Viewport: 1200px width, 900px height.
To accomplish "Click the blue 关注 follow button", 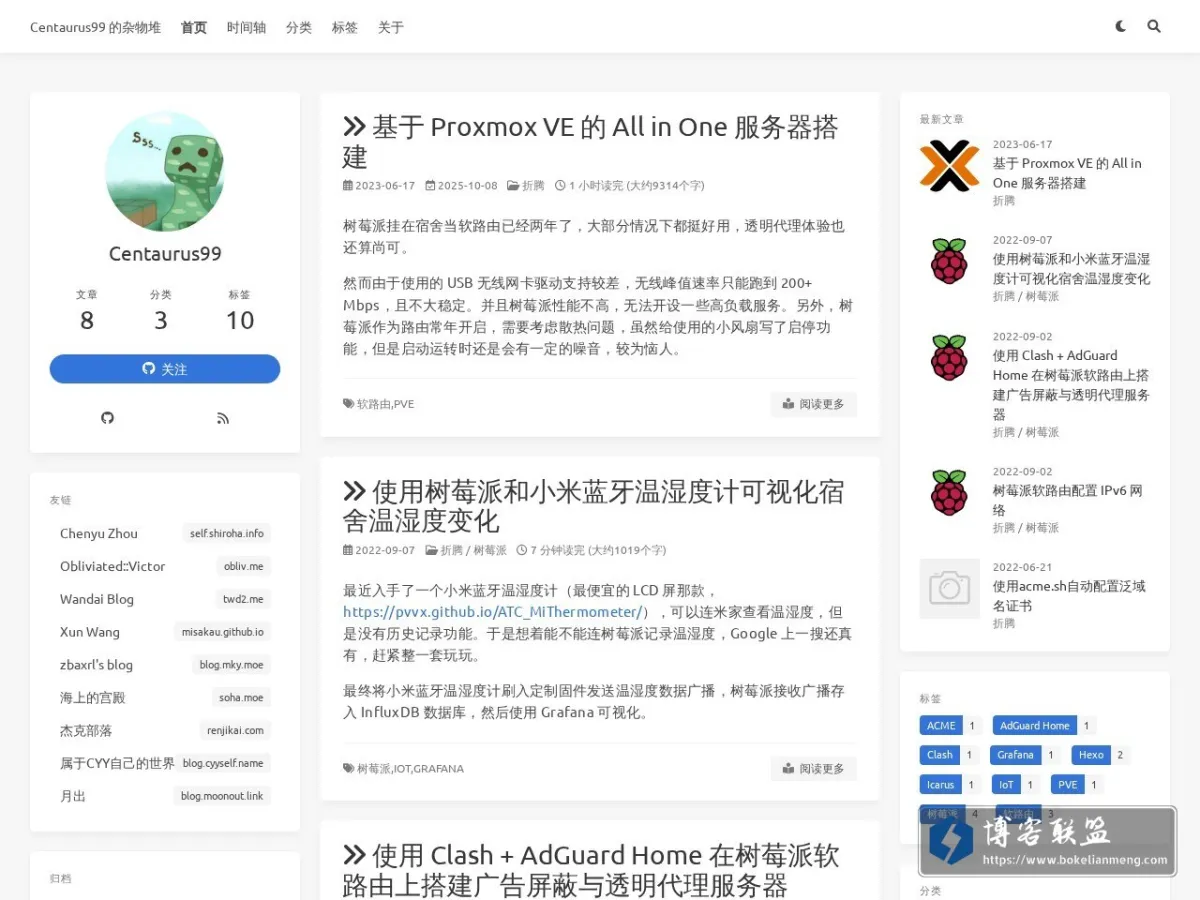I will (165, 369).
